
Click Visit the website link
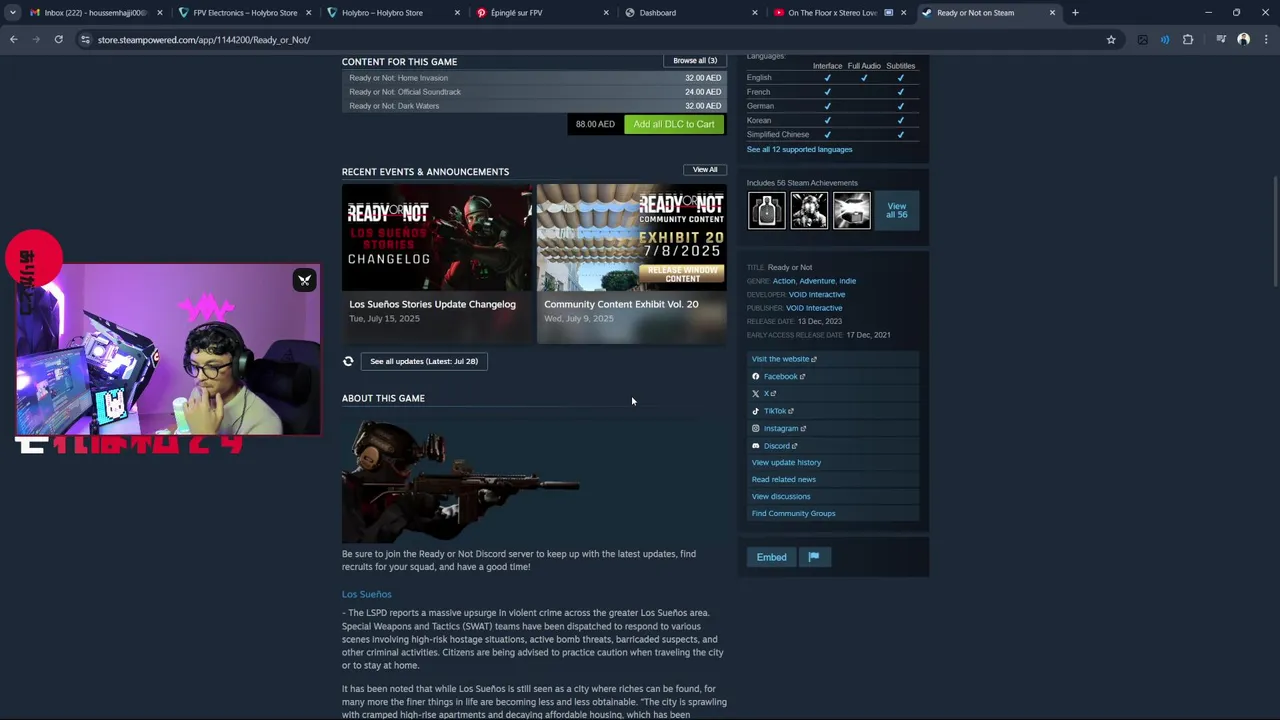click(x=784, y=359)
